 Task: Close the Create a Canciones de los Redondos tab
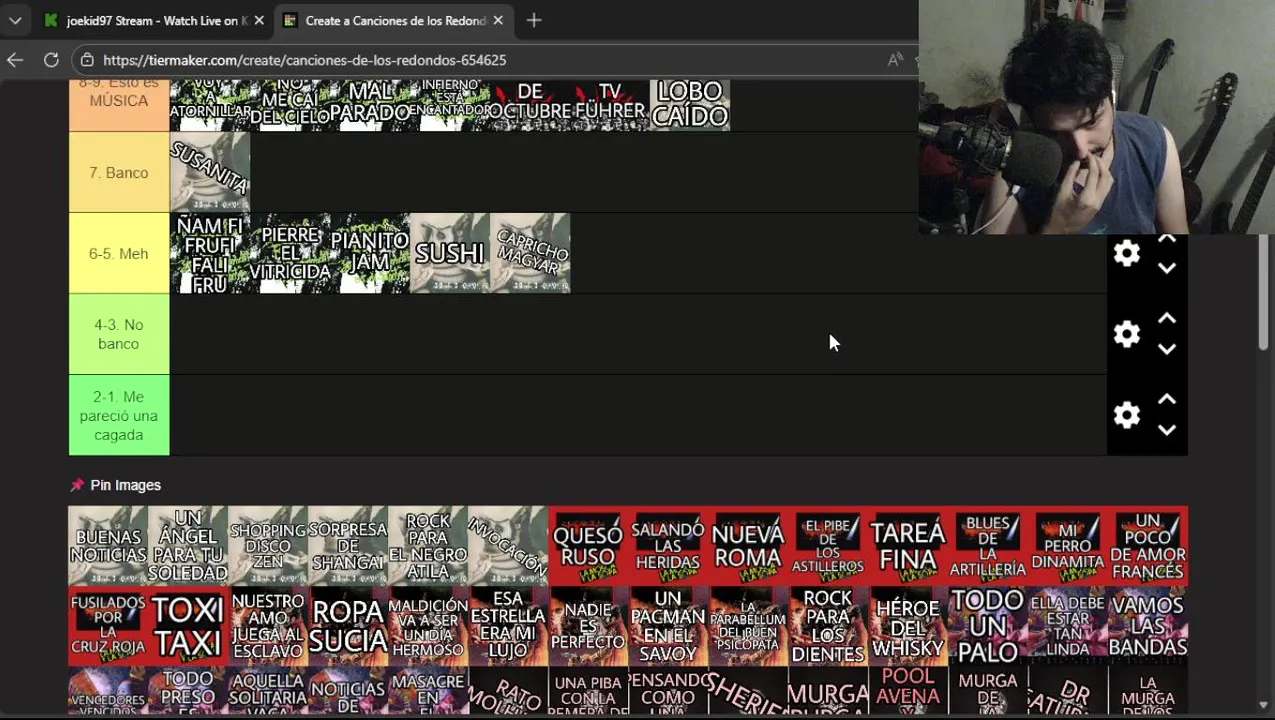click(498, 20)
